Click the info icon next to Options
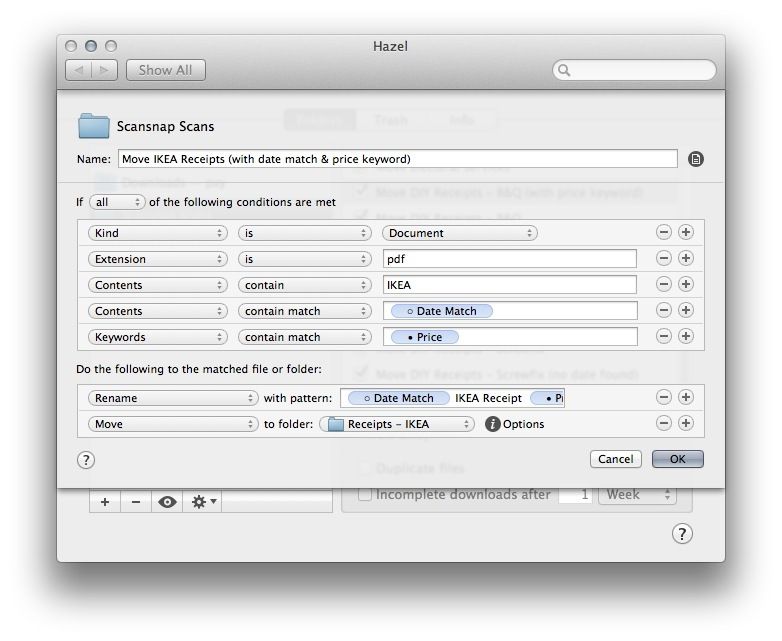This screenshot has width=782, height=641. click(x=492, y=424)
